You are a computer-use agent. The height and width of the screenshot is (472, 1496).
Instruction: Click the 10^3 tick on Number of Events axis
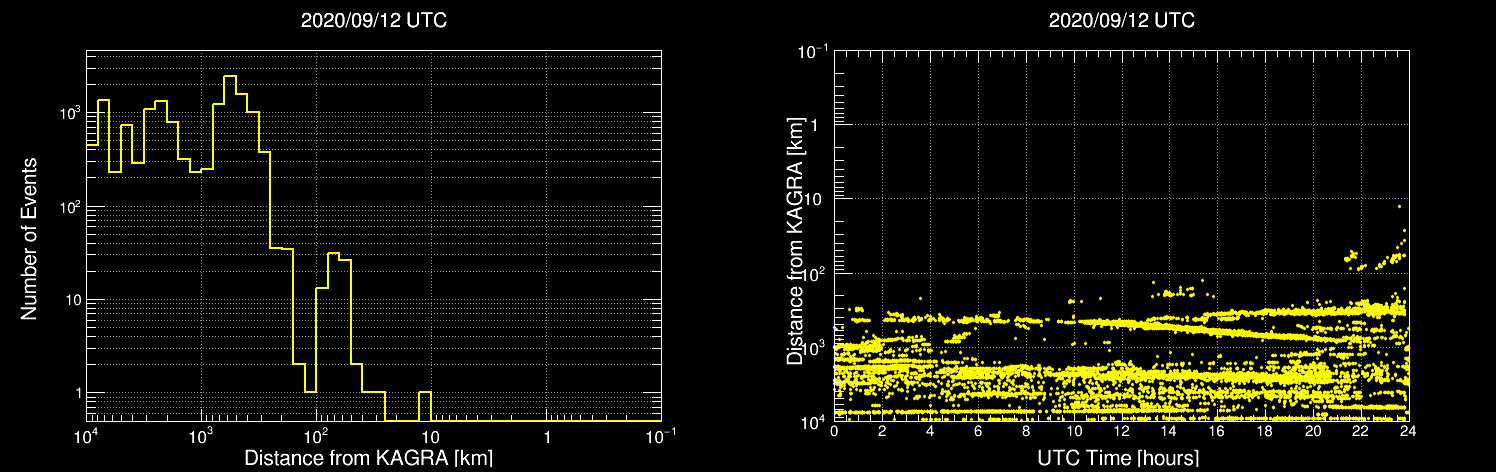coord(69,114)
